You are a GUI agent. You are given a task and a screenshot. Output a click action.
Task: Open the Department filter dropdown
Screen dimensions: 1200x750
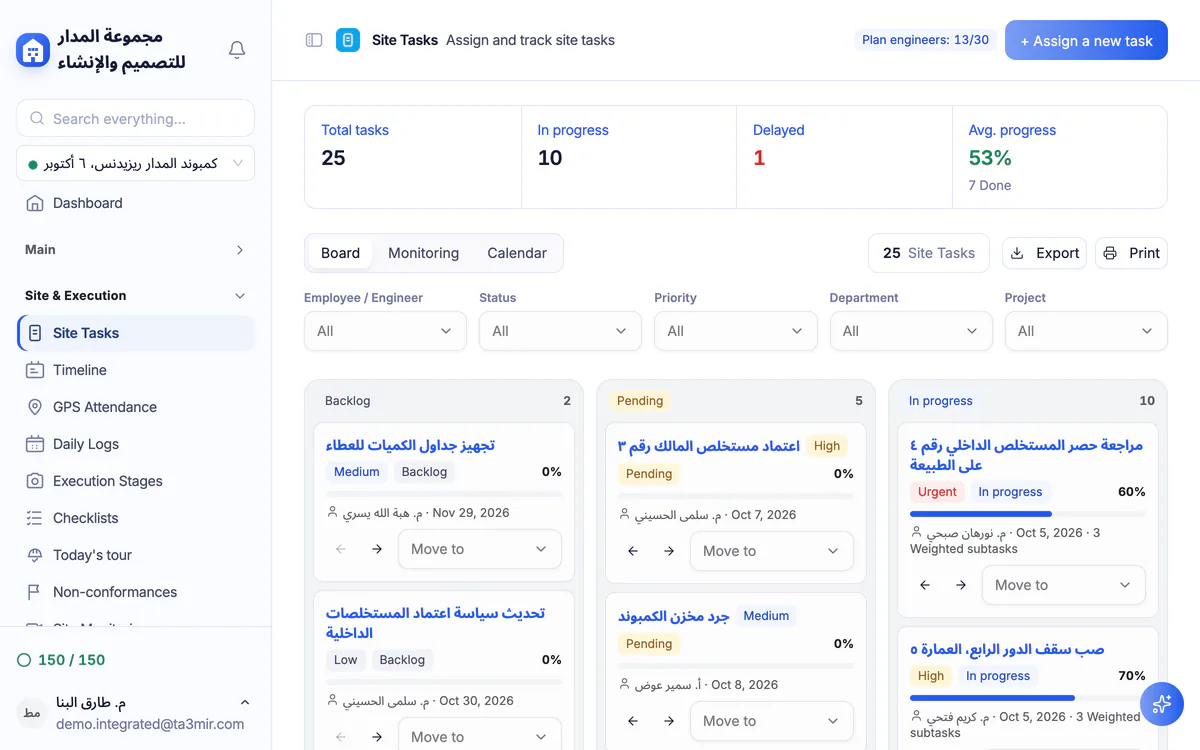click(911, 331)
